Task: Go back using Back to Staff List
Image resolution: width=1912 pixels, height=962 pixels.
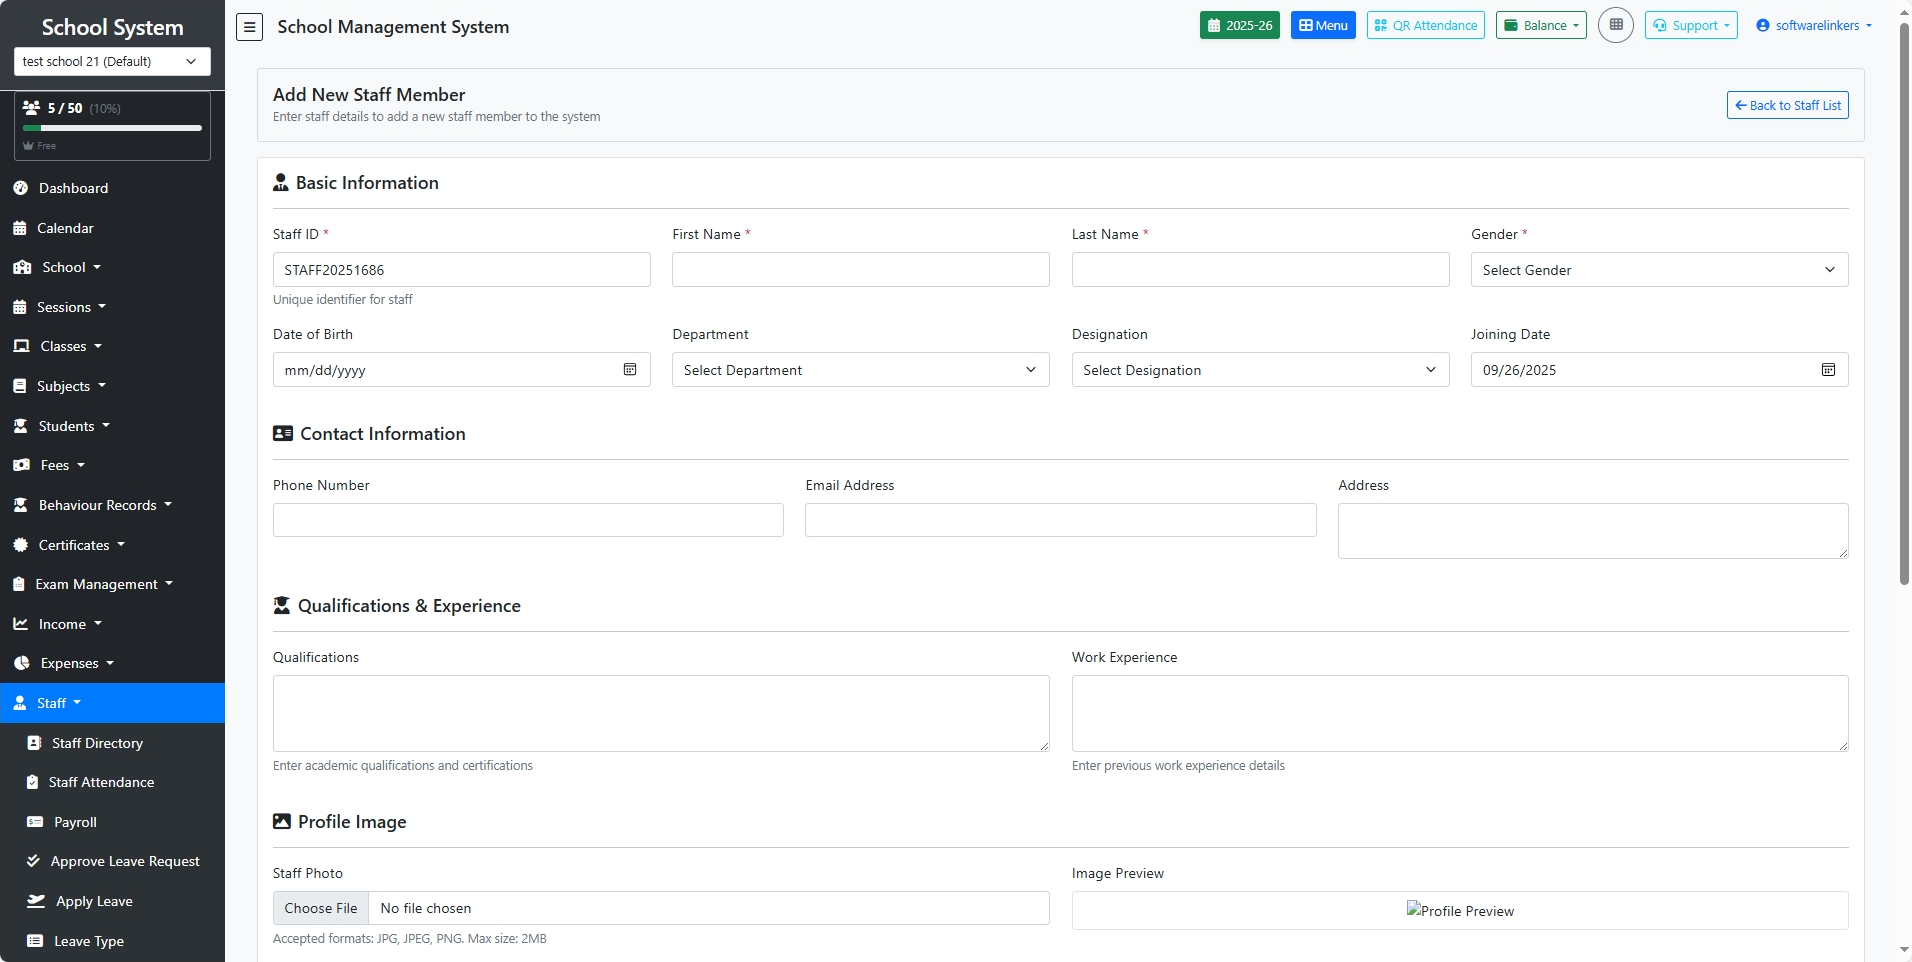Action: click(x=1787, y=105)
